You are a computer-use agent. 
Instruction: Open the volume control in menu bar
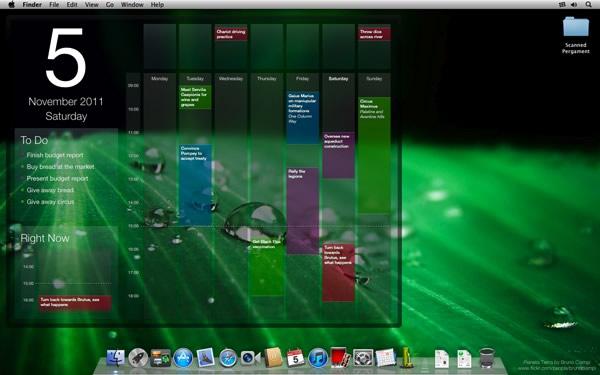tap(574, 5)
